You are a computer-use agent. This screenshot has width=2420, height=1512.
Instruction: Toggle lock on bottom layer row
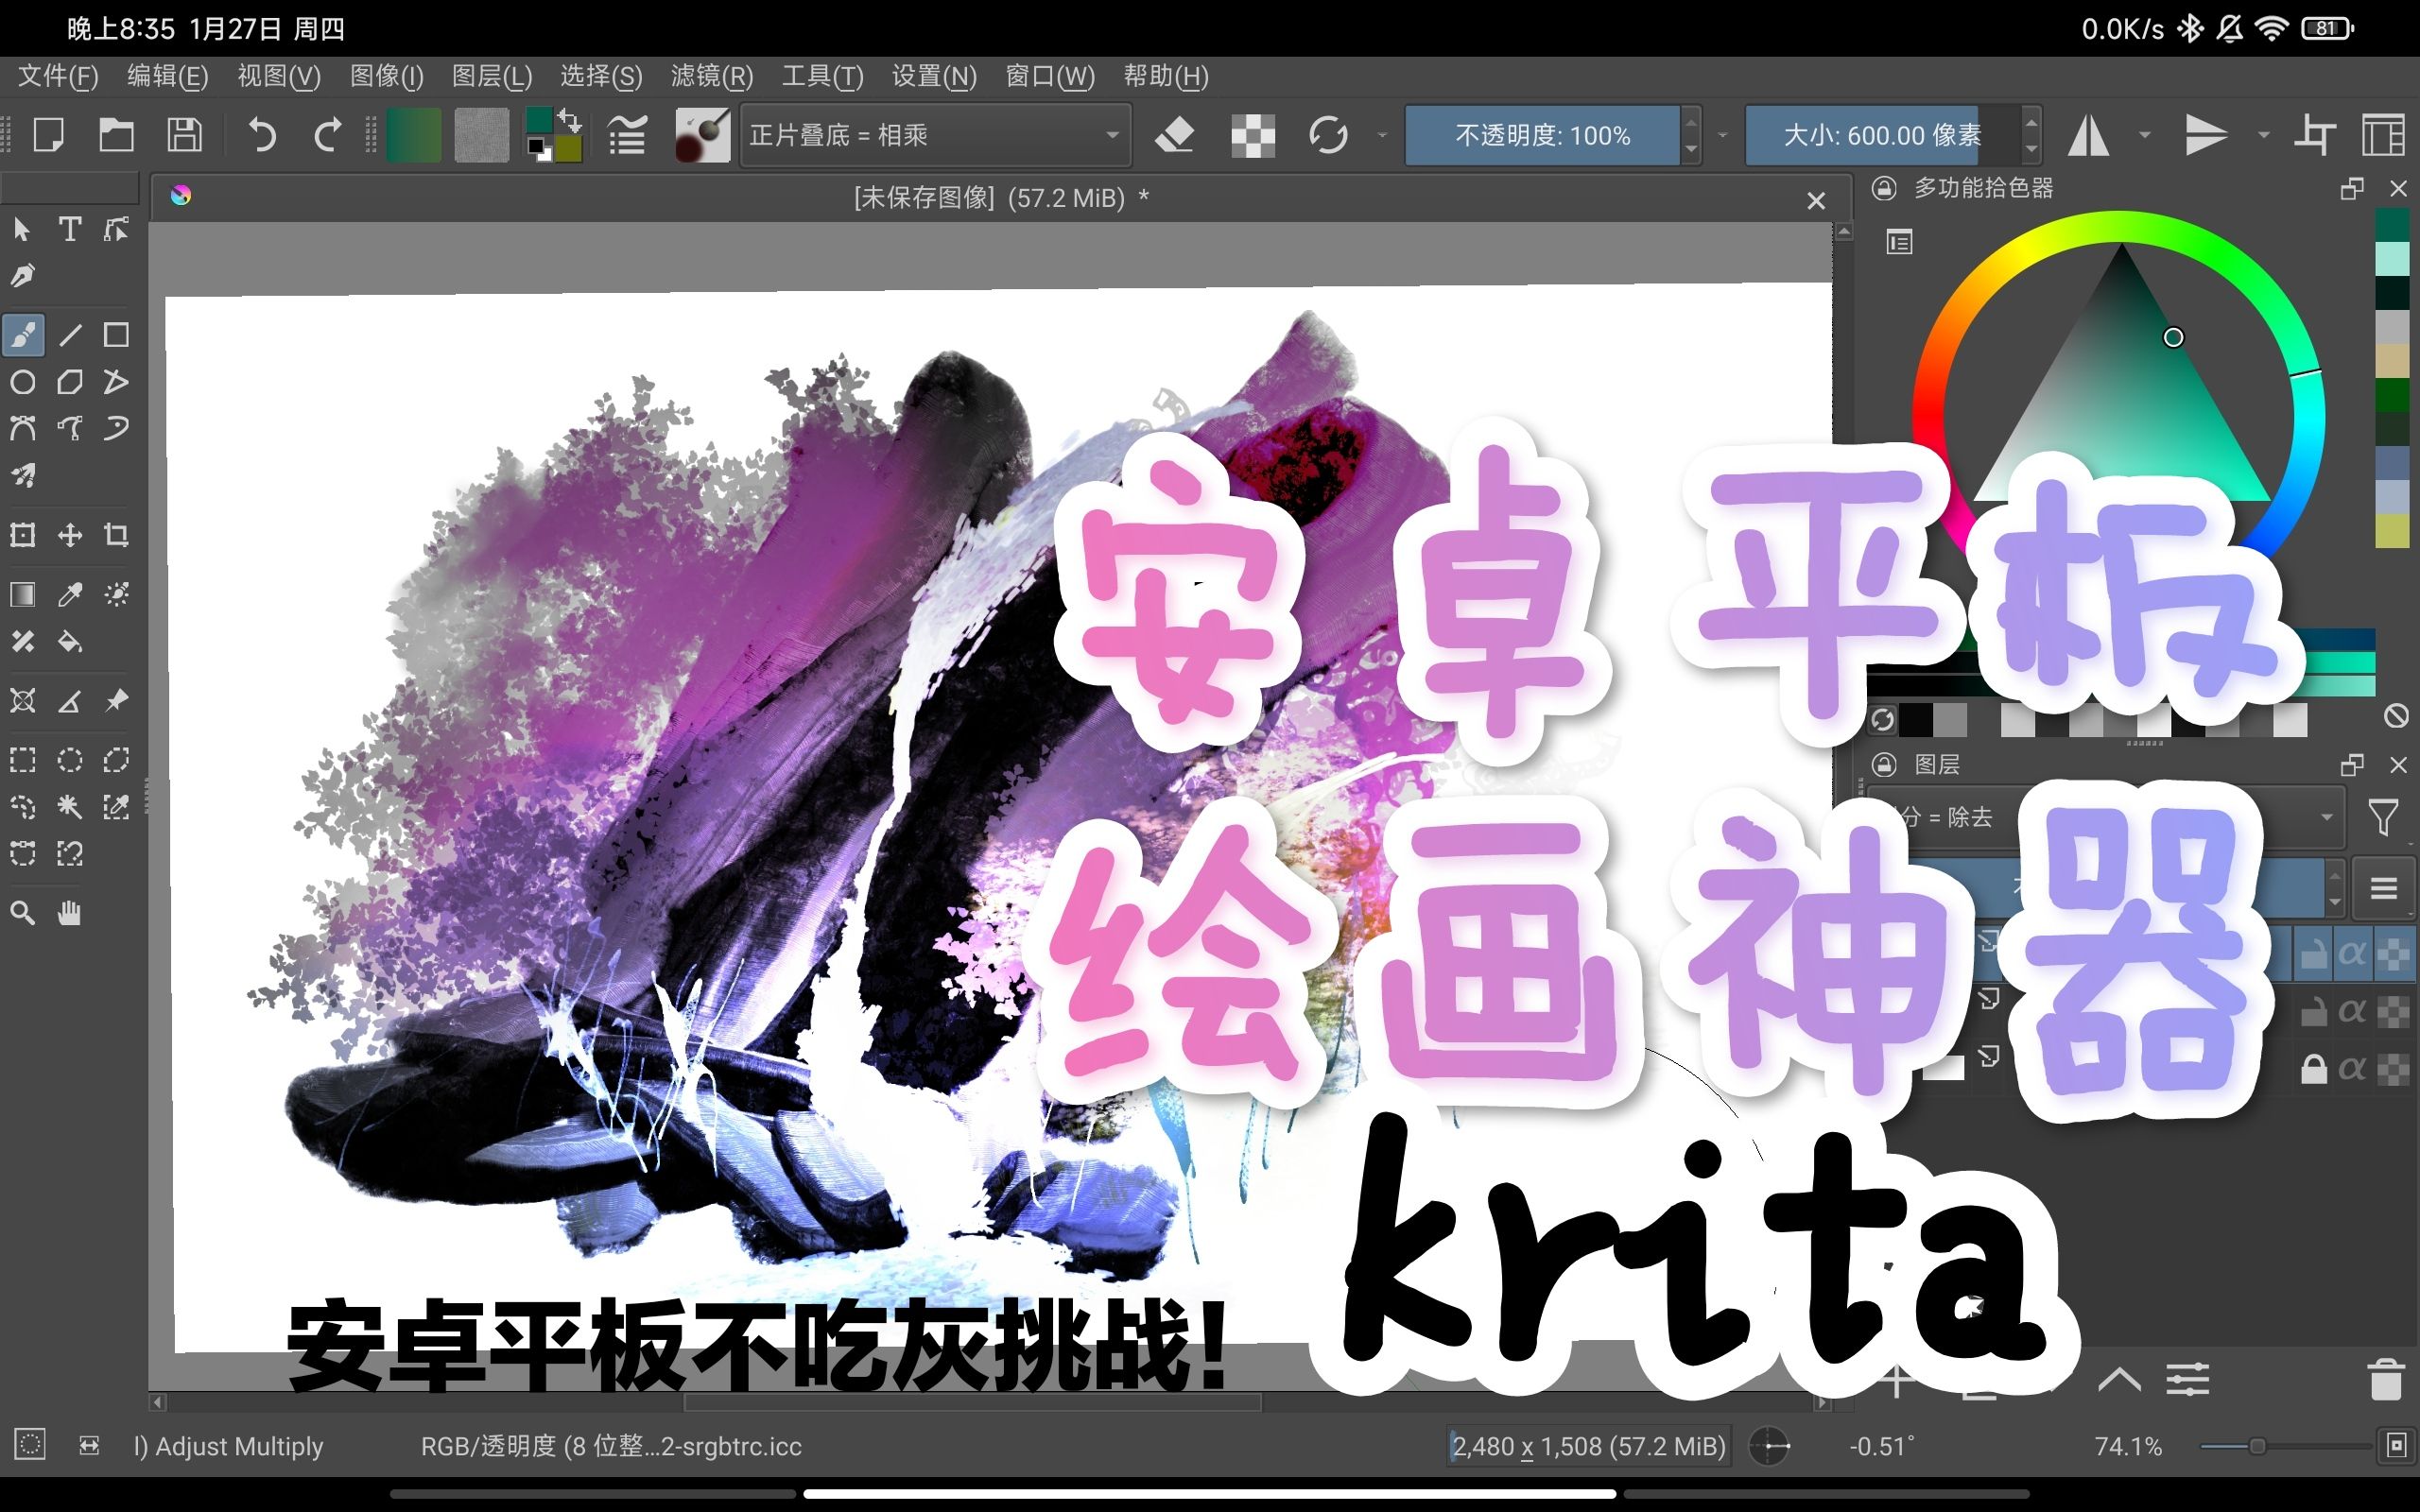[2313, 1069]
